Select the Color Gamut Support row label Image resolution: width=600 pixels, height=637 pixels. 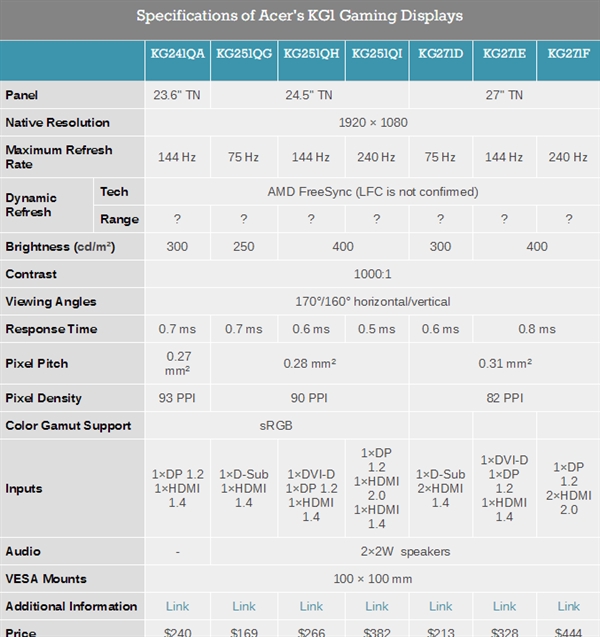tap(68, 426)
